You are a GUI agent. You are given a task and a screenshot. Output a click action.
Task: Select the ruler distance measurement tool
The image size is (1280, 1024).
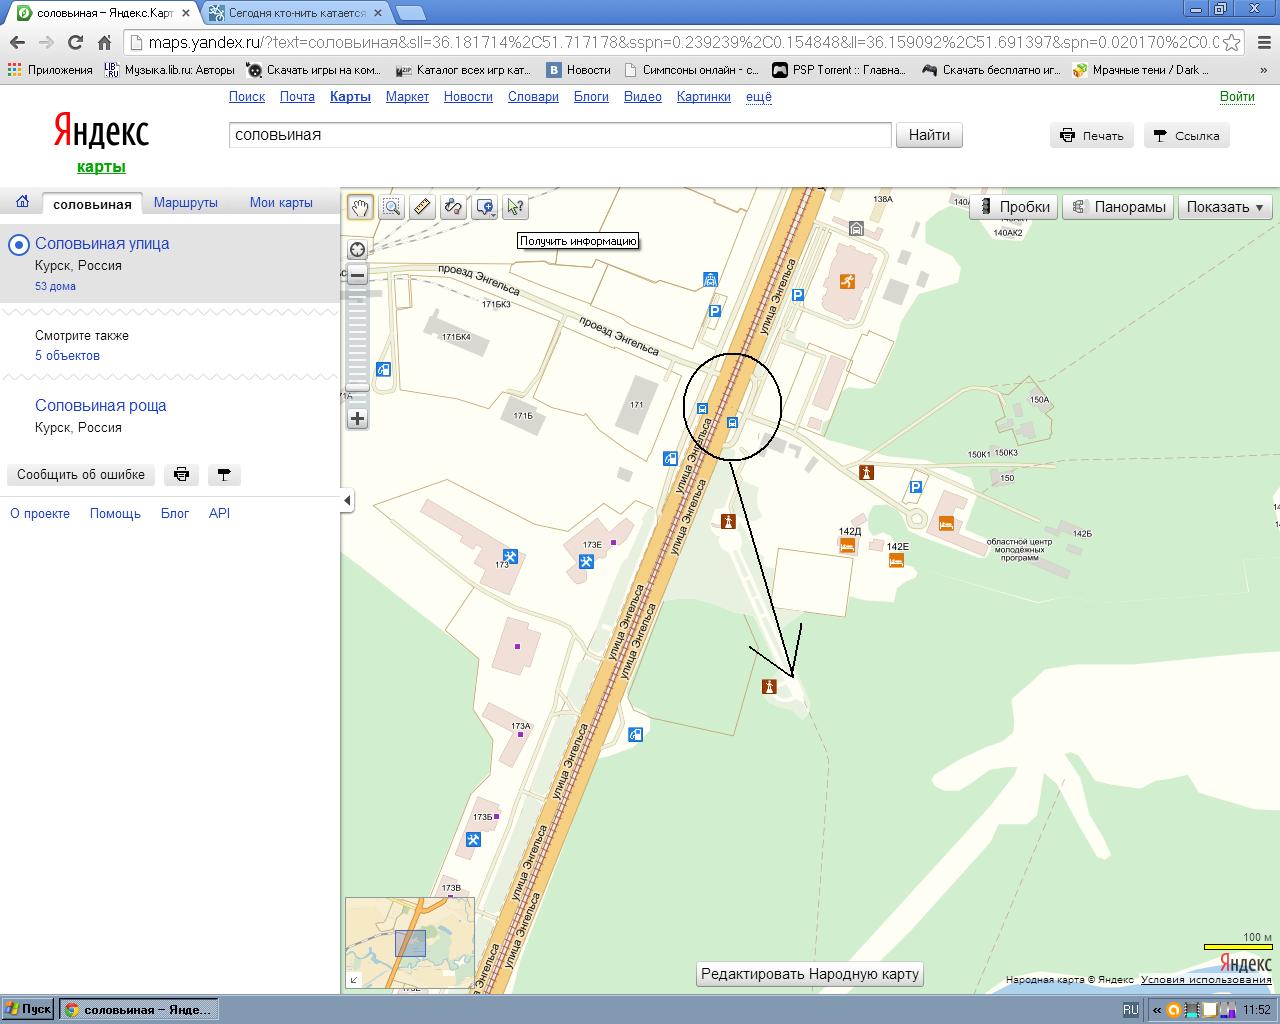point(422,207)
